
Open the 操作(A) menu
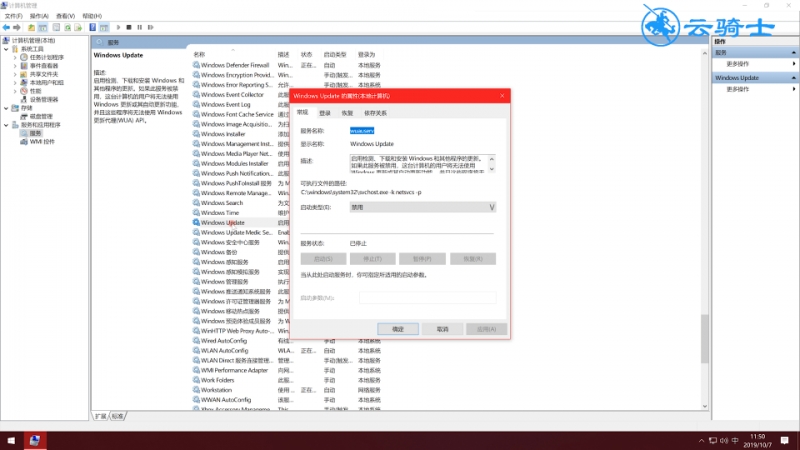39,16
